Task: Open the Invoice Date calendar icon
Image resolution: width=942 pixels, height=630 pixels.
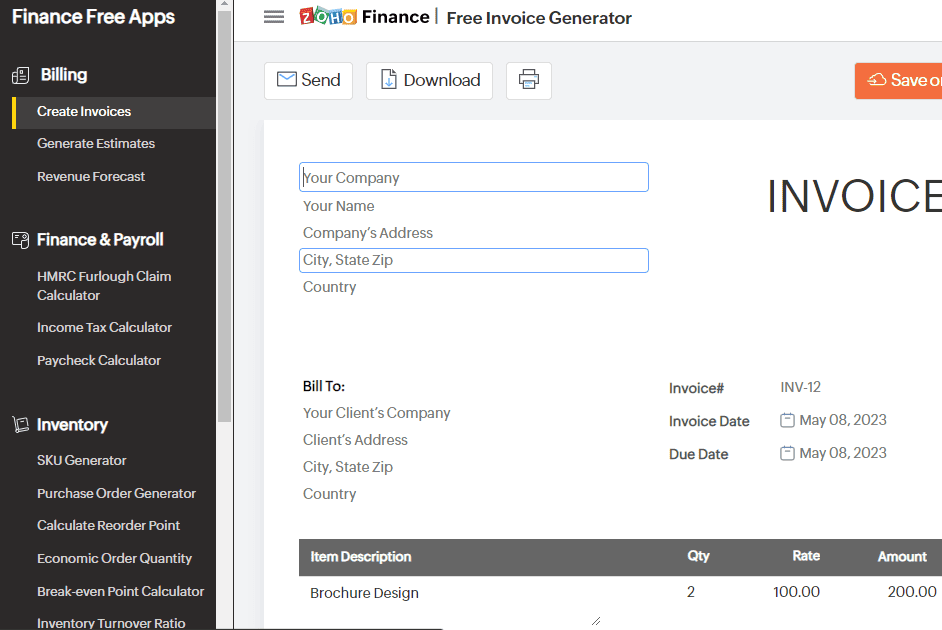Action: click(x=787, y=420)
